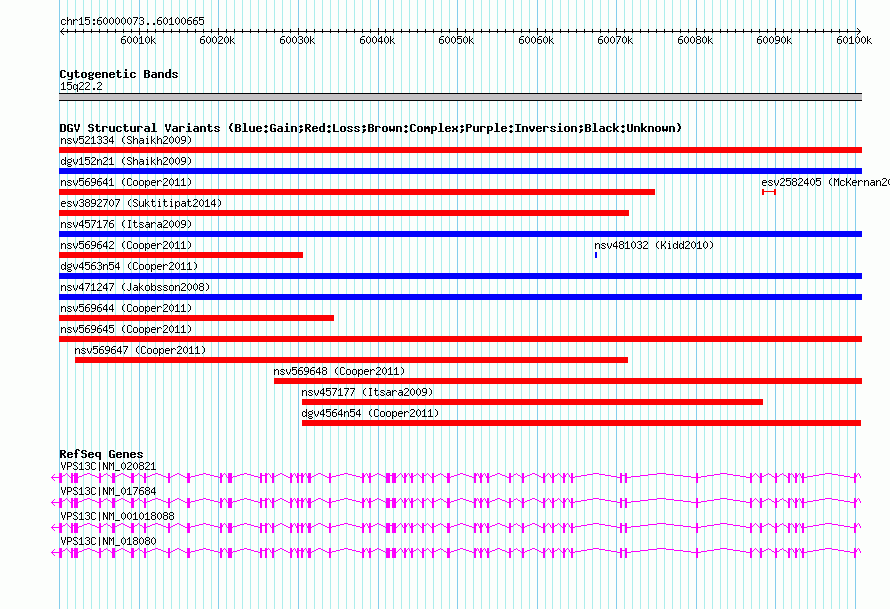The height and width of the screenshot is (609, 890).
Task: Click the Cytogenetic Bands track heading
Action: [x=119, y=74]
